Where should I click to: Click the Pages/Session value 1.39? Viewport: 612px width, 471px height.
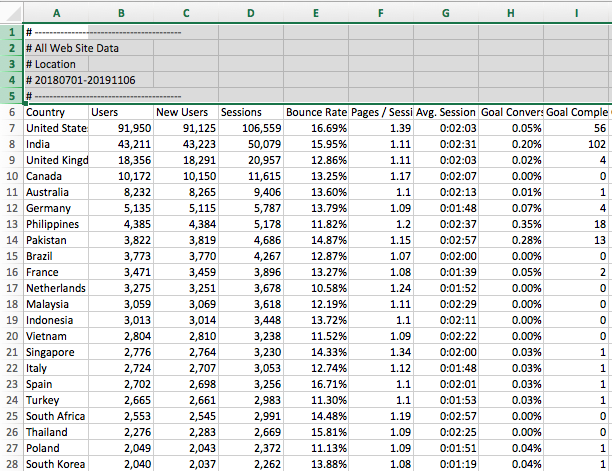(x=381, y=128)
